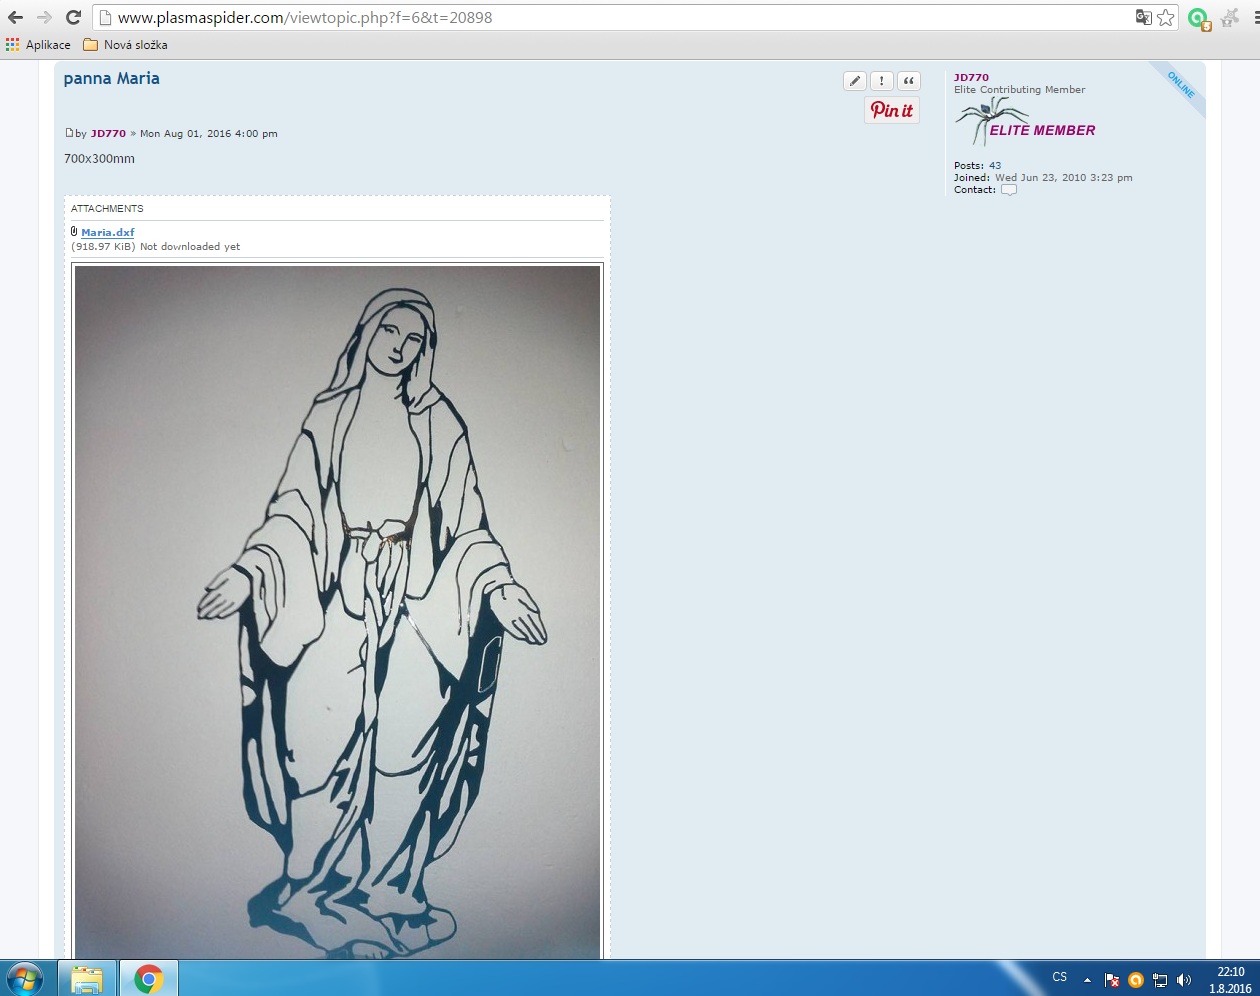Open the Nová složka bookmarks folder
This screenshot has height=996, width=1260.
coord(125,45)
